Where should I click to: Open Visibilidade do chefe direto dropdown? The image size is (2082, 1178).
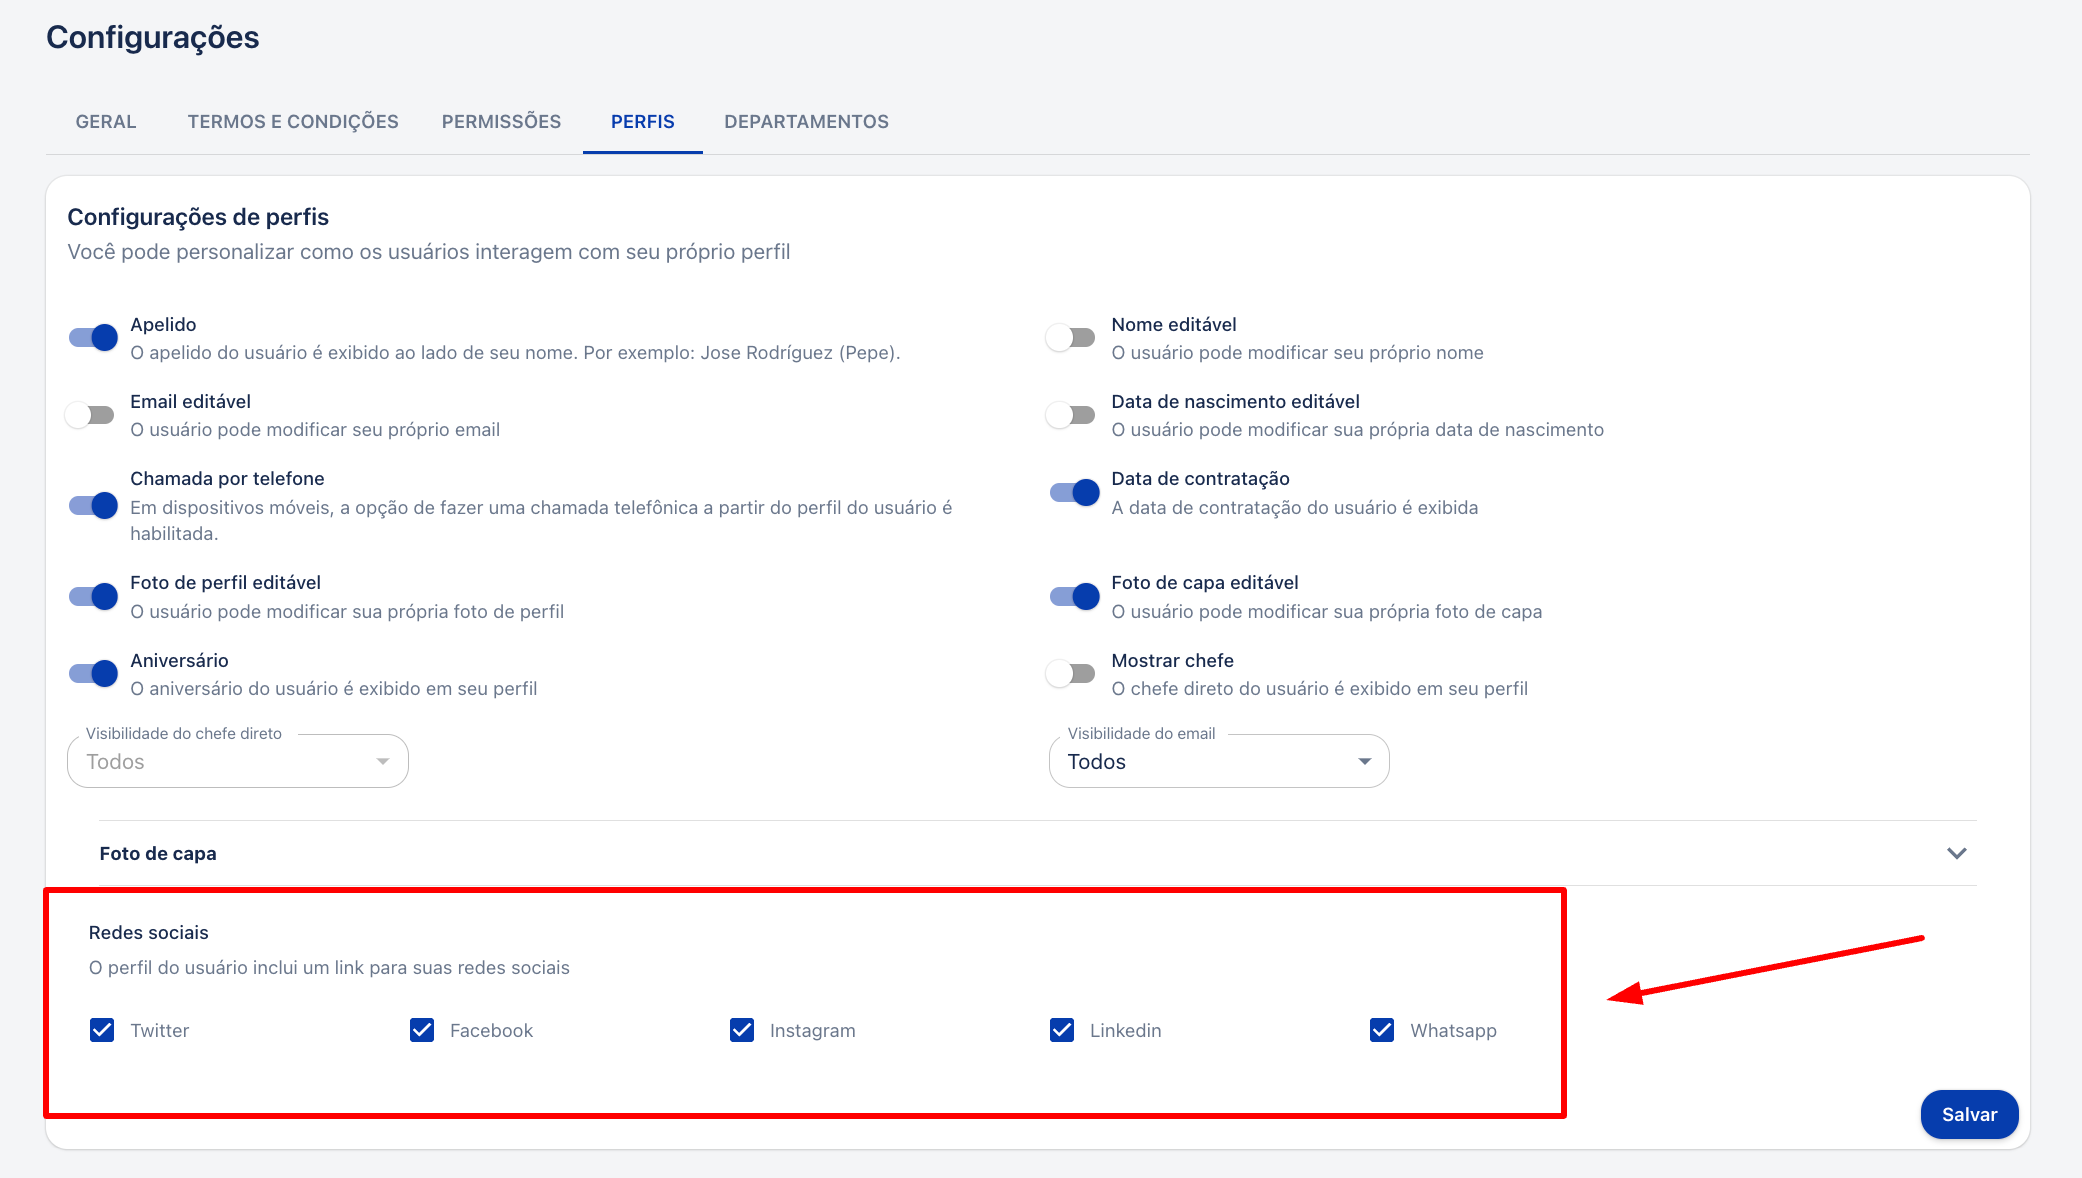[238, 762]
